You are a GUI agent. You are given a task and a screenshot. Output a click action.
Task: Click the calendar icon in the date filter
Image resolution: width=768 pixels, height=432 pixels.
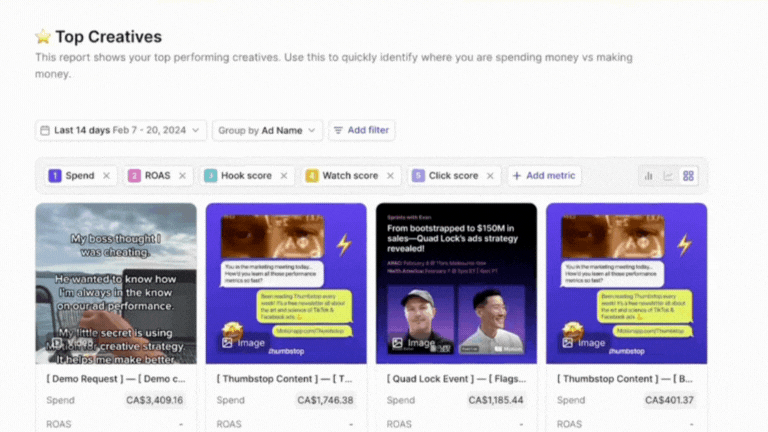coord(45,130)
